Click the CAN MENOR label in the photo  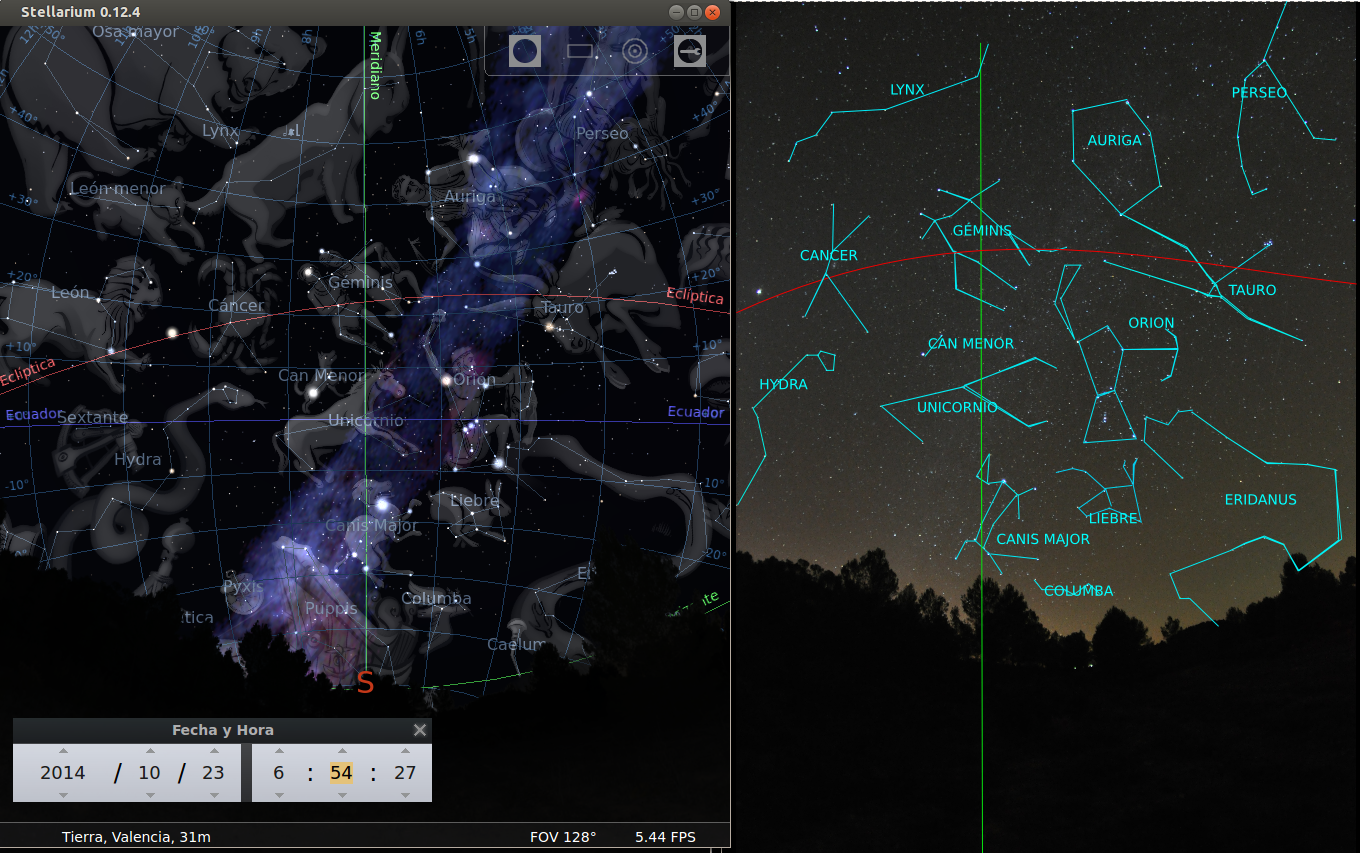971,344
